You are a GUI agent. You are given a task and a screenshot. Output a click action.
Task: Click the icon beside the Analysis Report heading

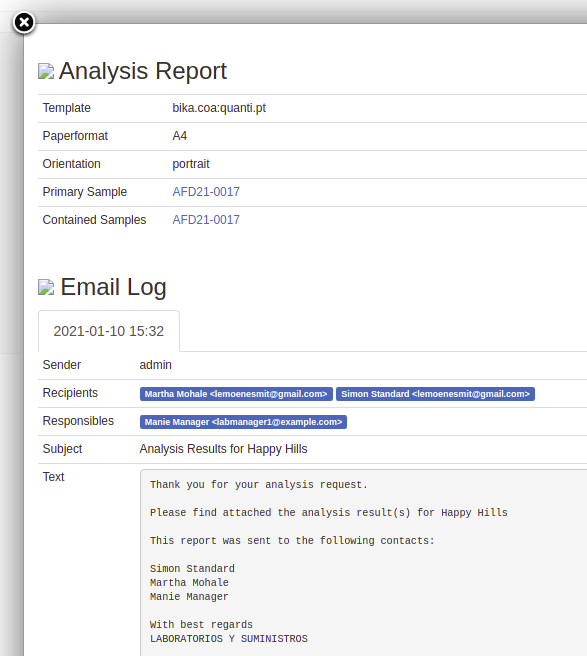[x=46, y=71]
